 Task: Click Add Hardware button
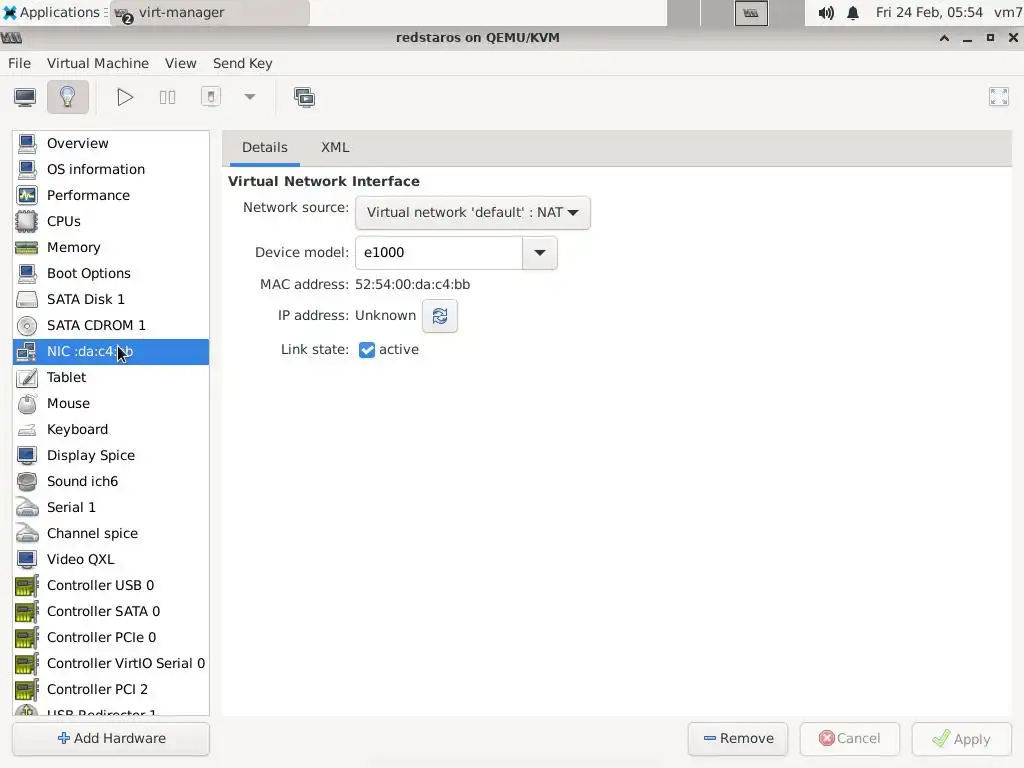coord(111,739)
